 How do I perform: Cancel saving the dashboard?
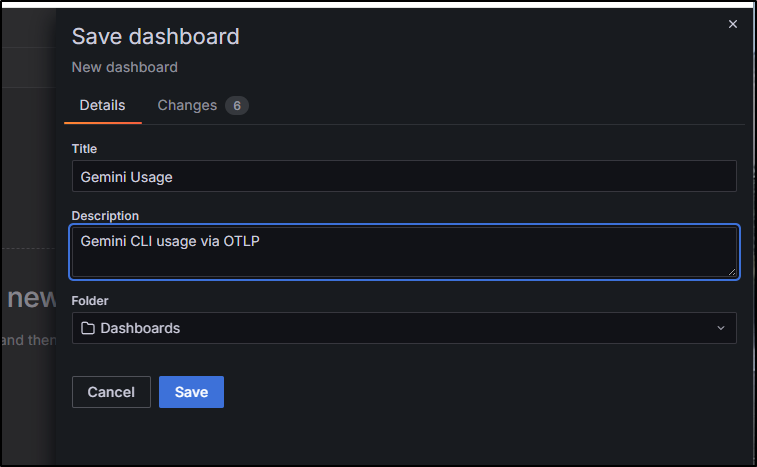pos(111,392)
